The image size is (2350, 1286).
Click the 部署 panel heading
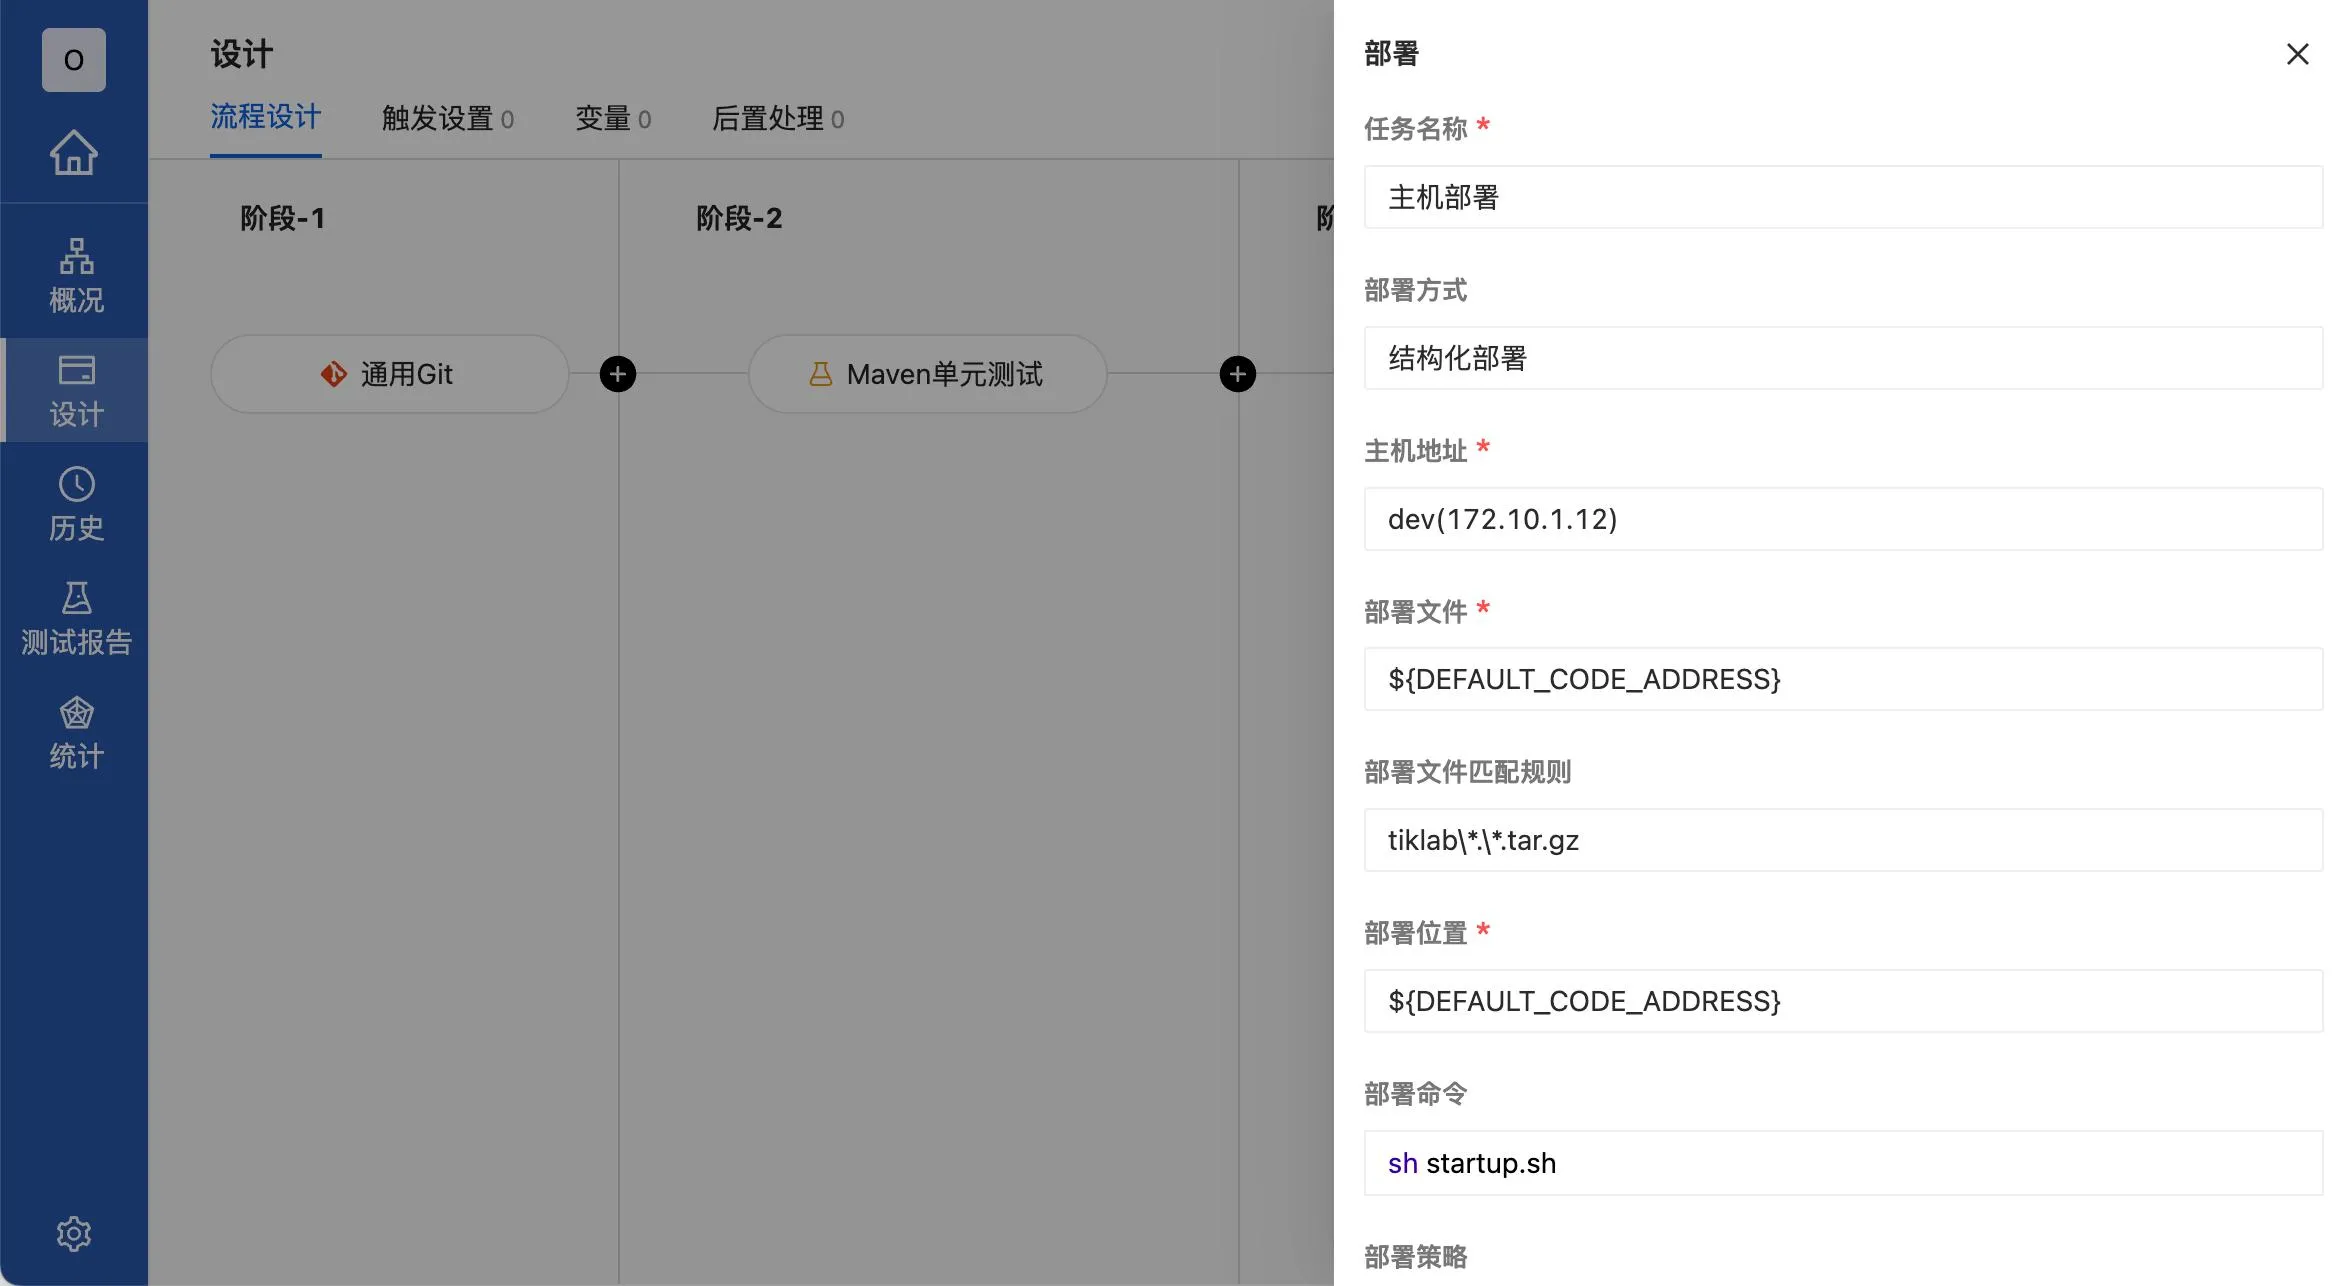pyautogui.click(x=1391, y=53)
